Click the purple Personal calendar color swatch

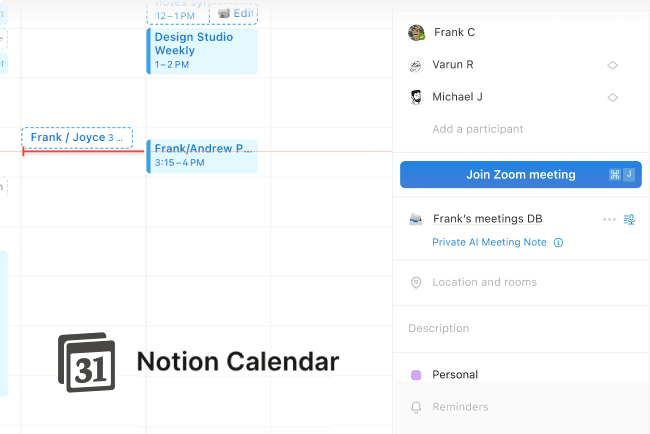point(416,375)
